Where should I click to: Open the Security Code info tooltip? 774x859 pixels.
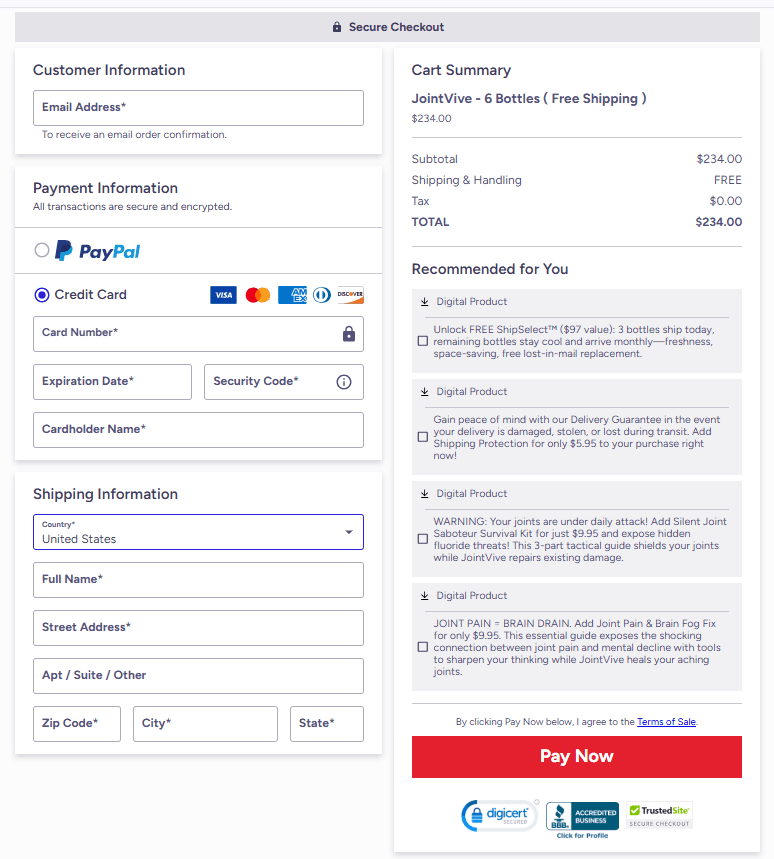point(345,381)
